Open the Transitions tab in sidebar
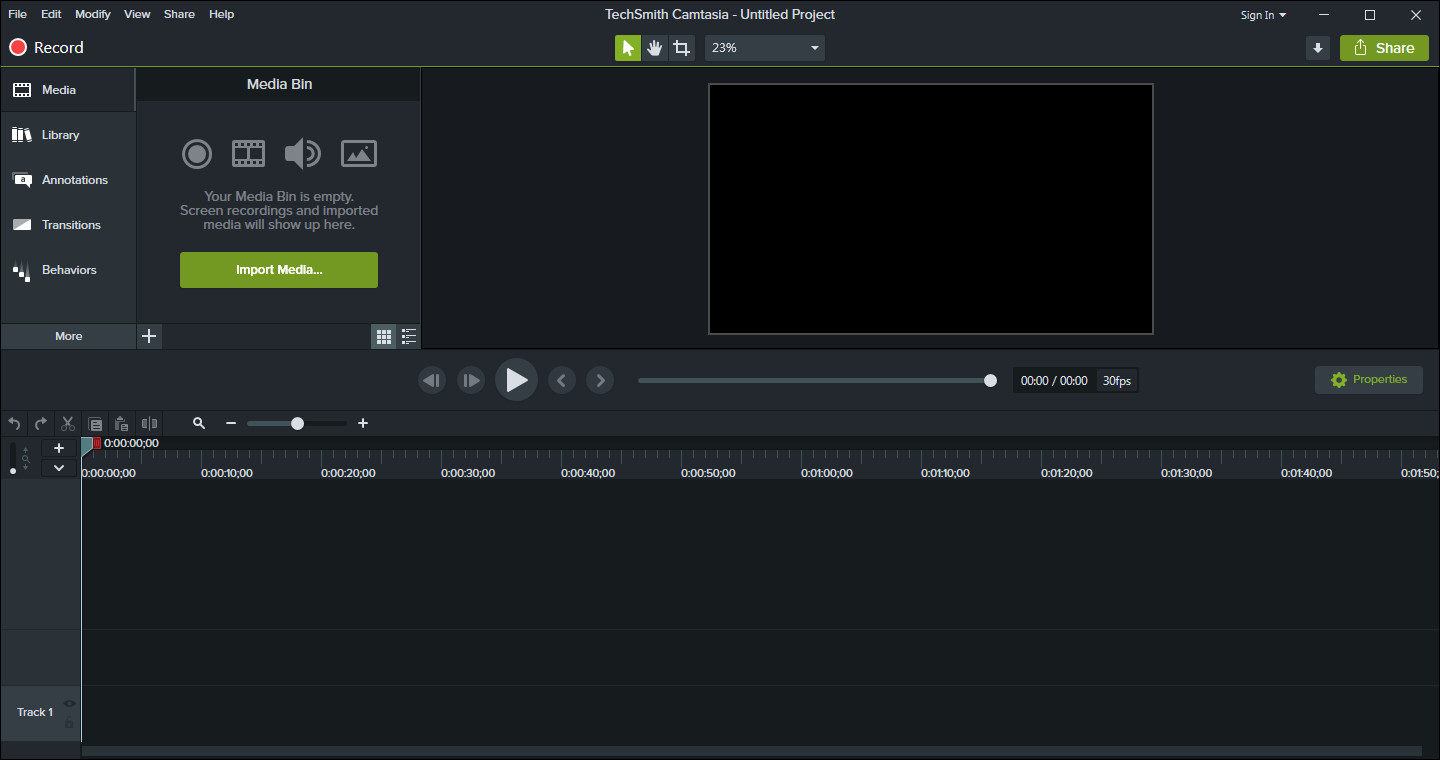Image resolution: width=1440 pixels, height=760 pixels. coord(70,225)
